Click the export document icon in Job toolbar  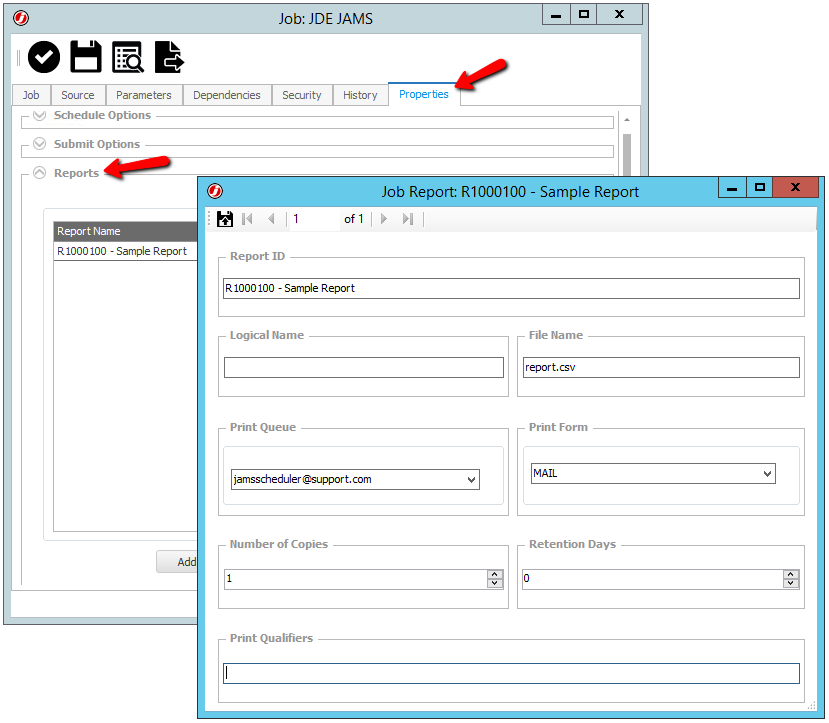click(169, 57)
